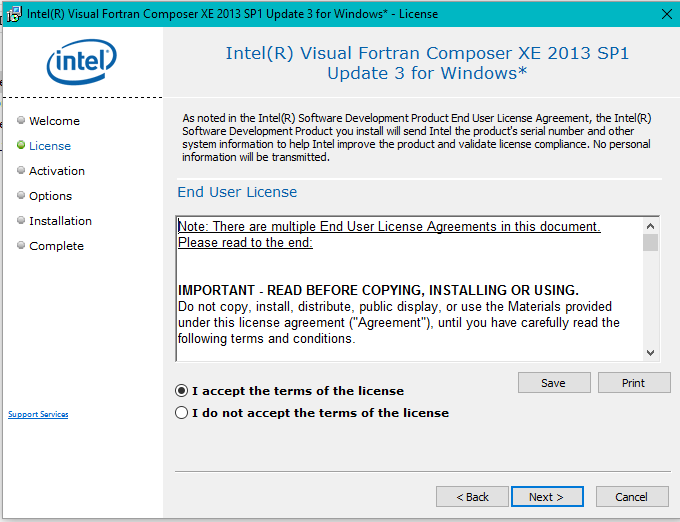Proceed with the Next button

click(546, 497)
